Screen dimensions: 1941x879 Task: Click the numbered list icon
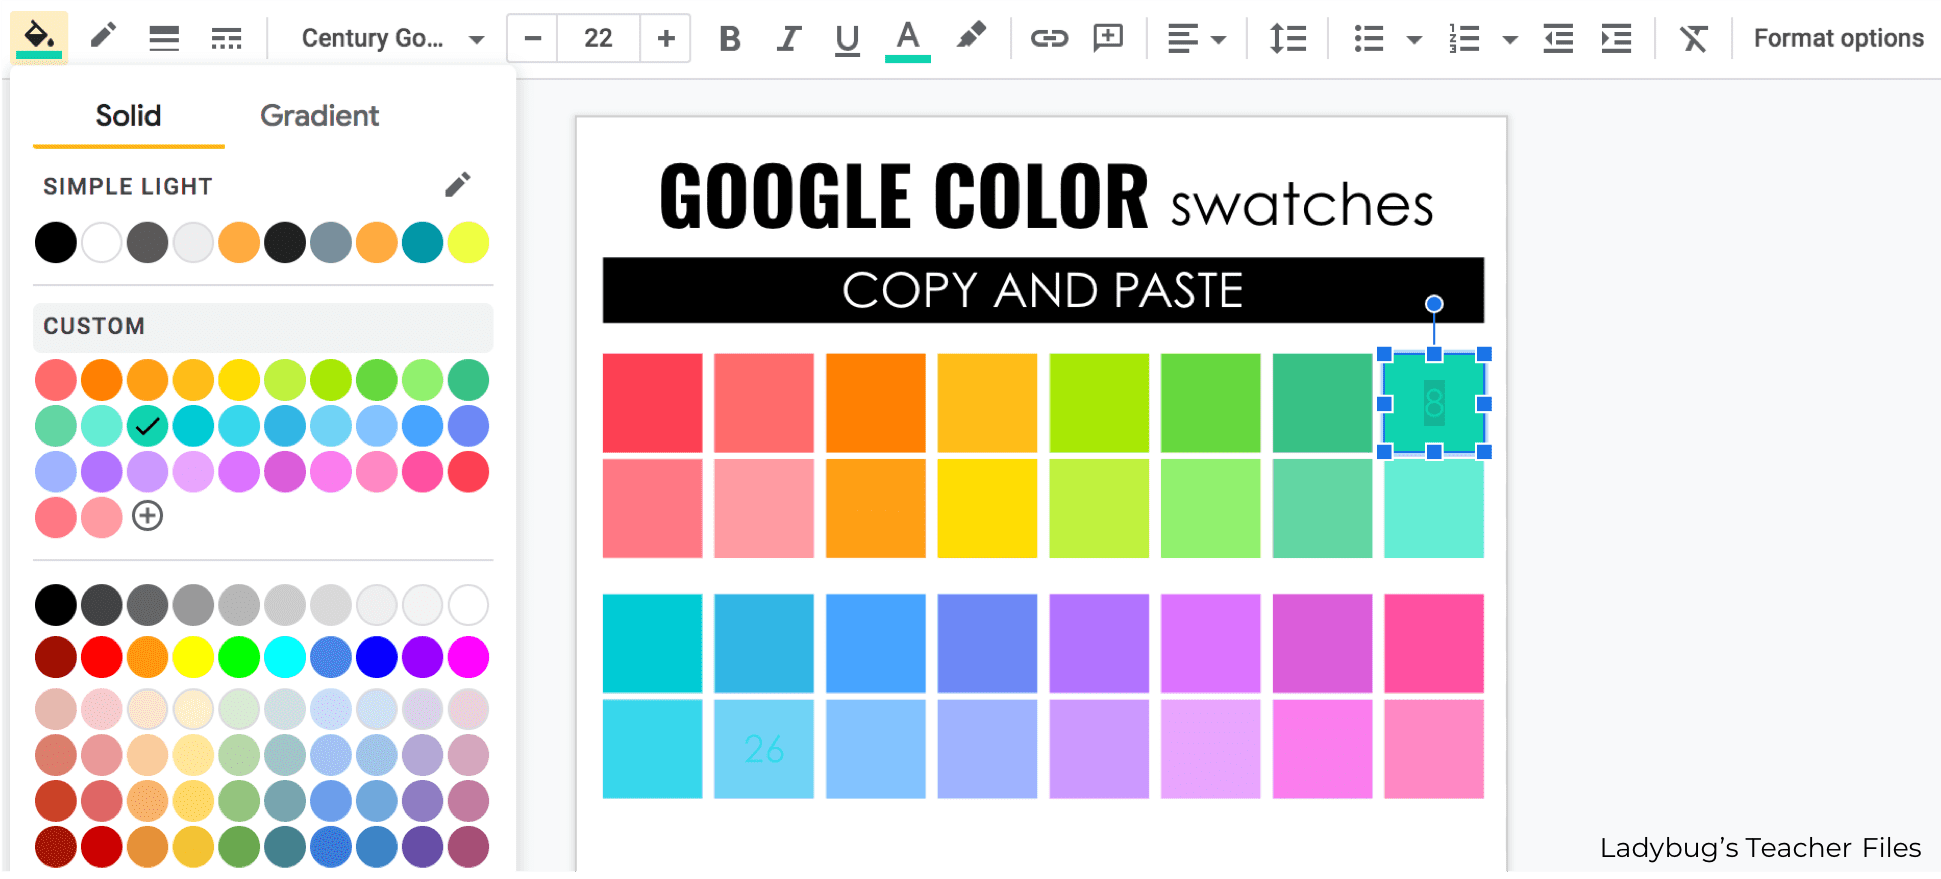[1464, 39]
